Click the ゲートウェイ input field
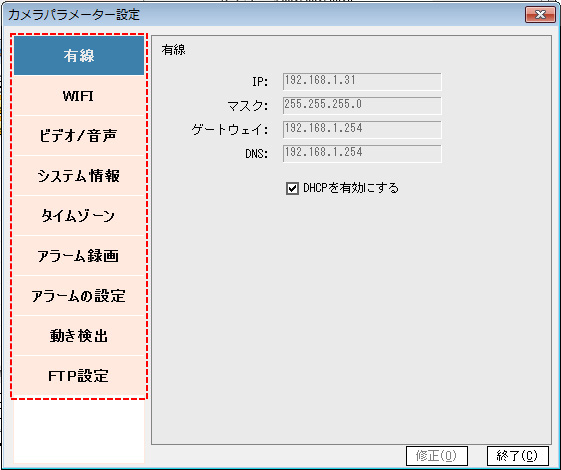 point(362,129)
